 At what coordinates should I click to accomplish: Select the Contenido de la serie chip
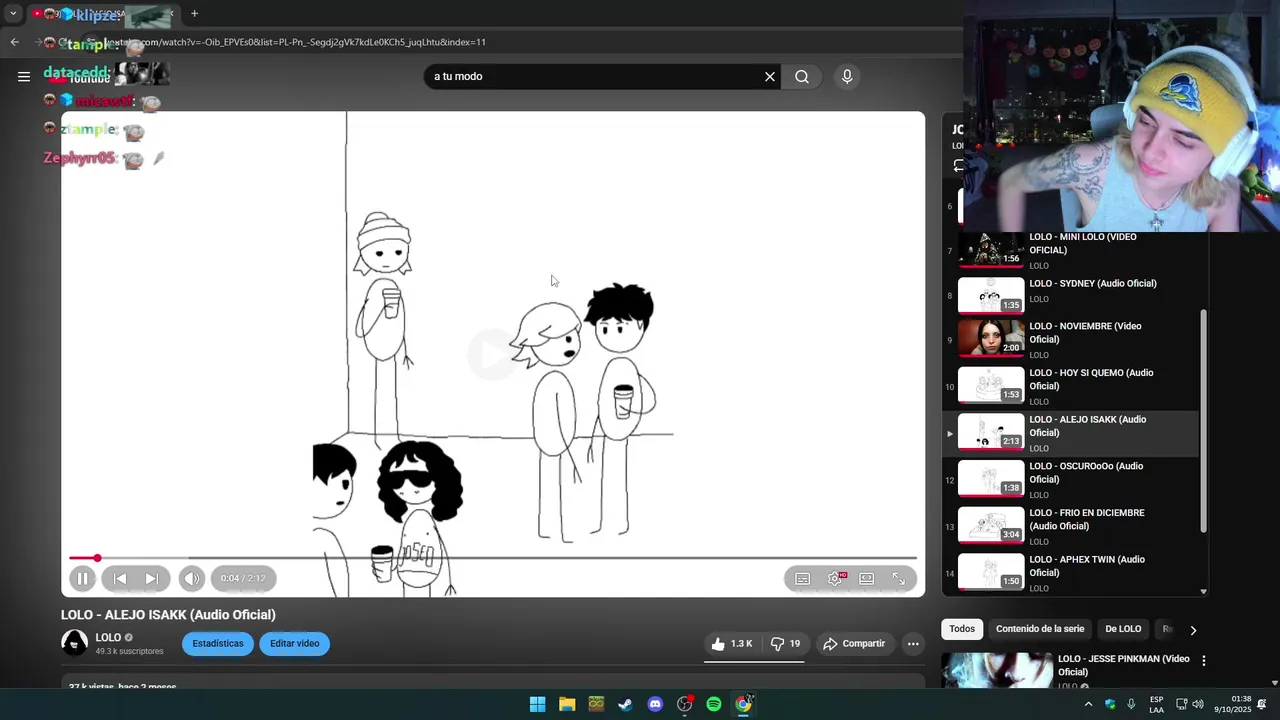coord(1040,629)
